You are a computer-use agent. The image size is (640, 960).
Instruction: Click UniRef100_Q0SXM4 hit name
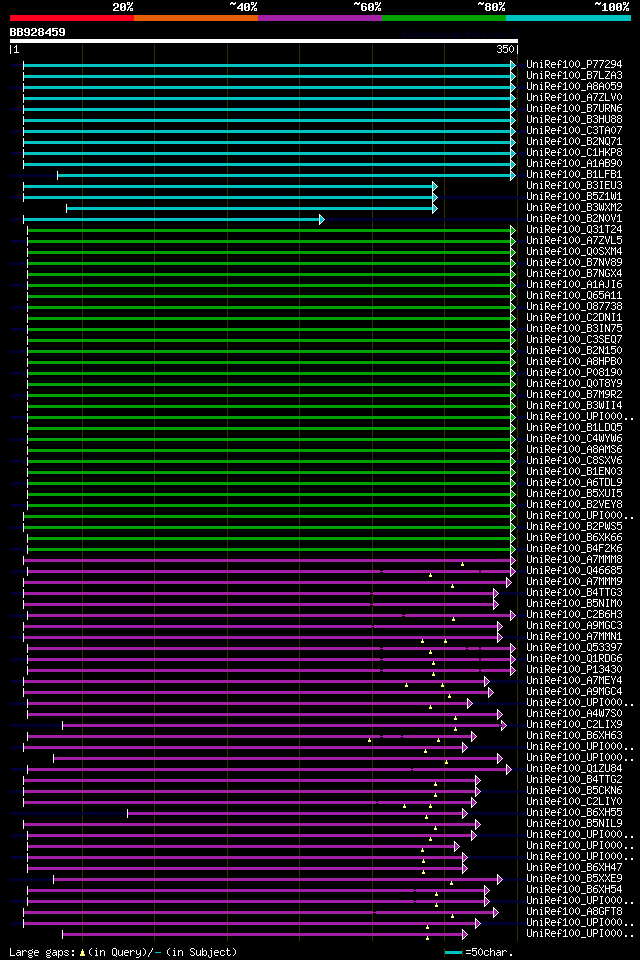tap(574, 252)
